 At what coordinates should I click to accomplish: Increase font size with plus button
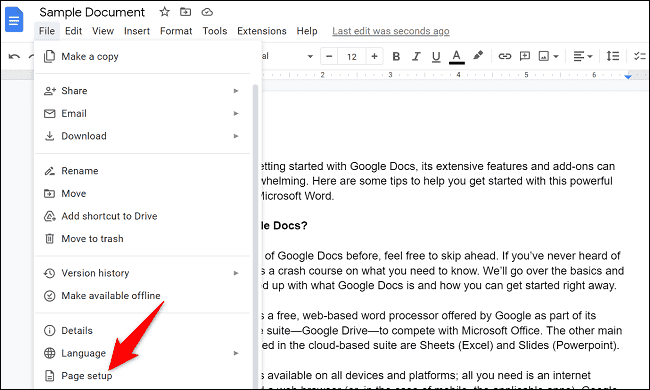374,56
